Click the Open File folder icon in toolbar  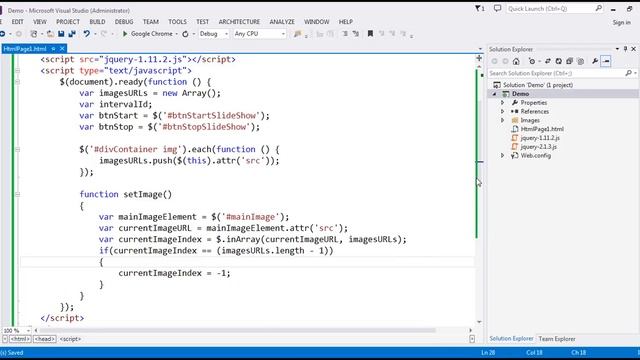(x=50, y=34)
